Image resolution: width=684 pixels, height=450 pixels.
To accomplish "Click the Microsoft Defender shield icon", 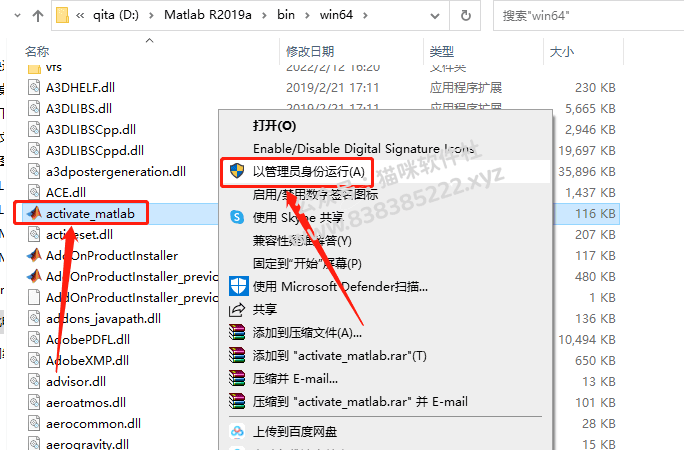I will point(239,286).
